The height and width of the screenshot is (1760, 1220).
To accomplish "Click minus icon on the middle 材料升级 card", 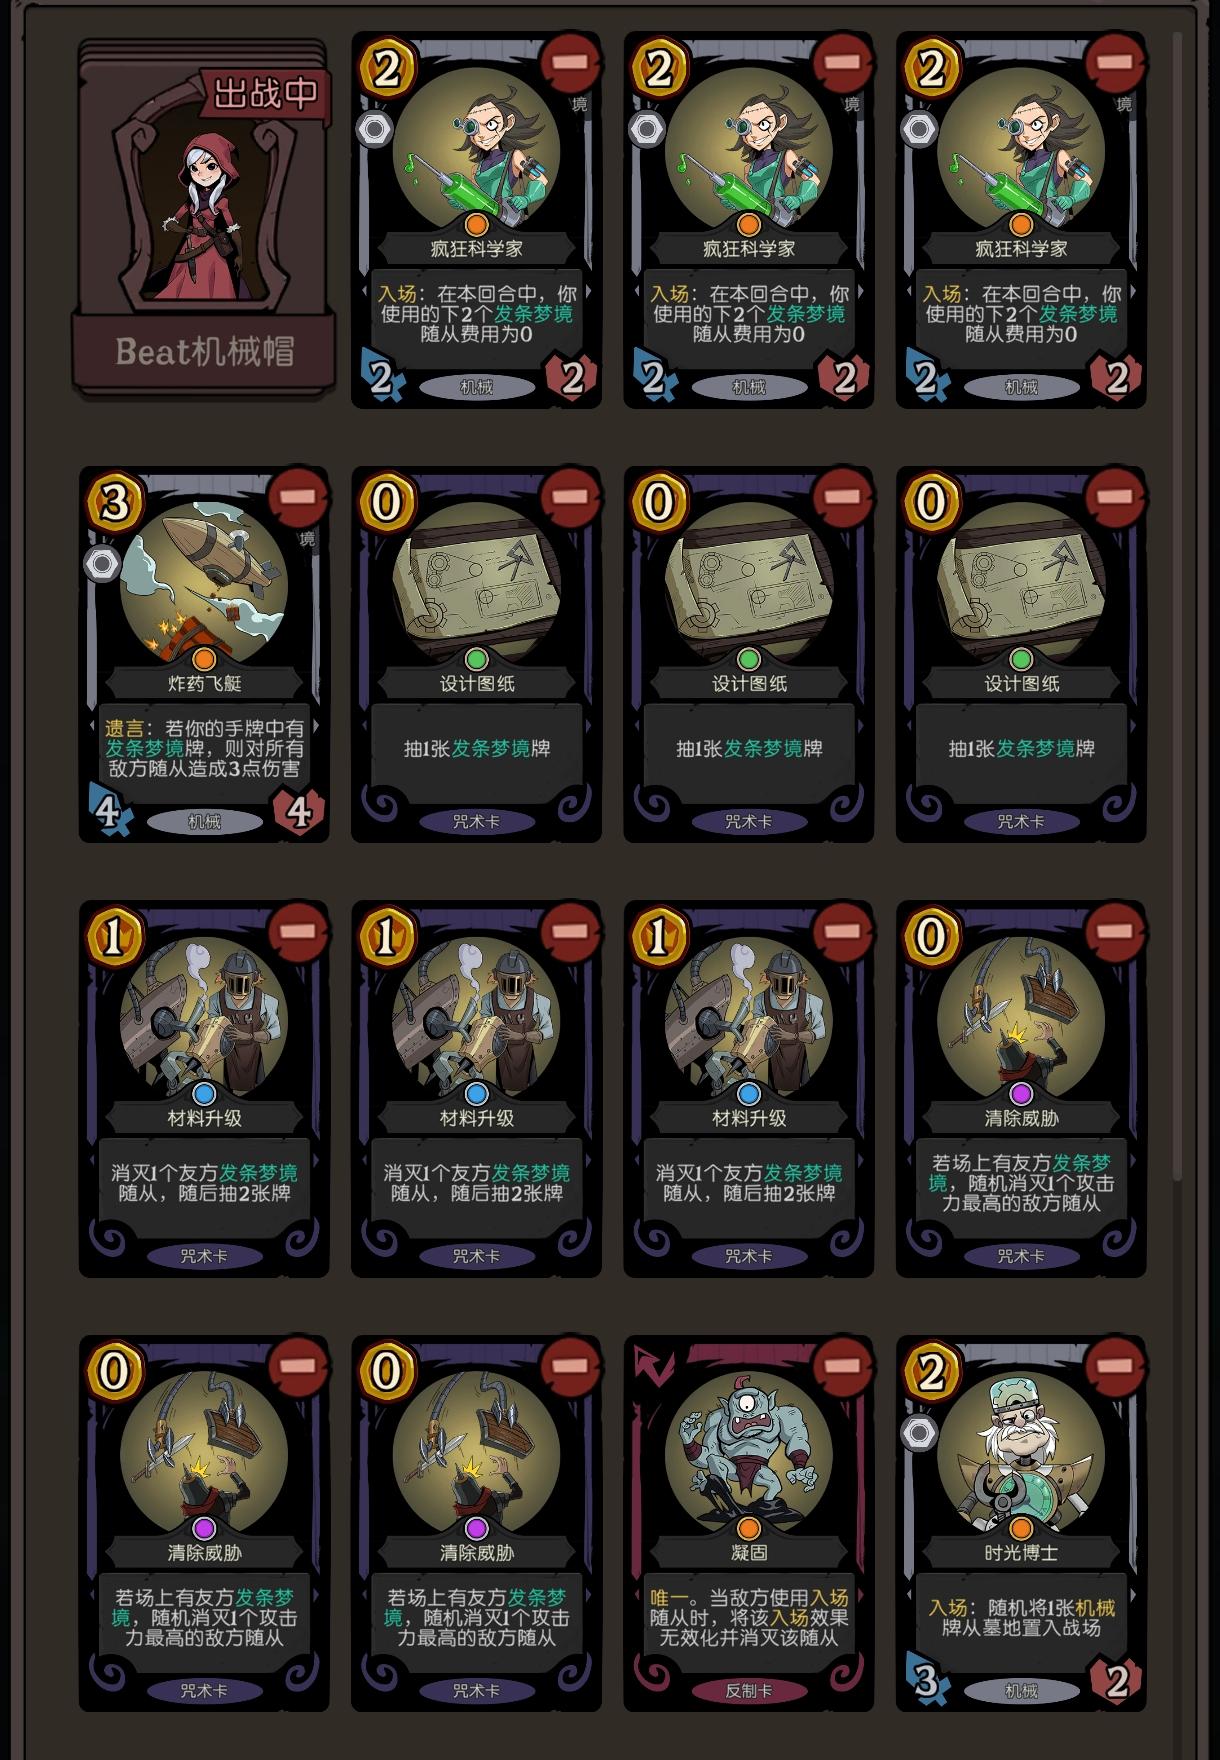I will point(570,931).
